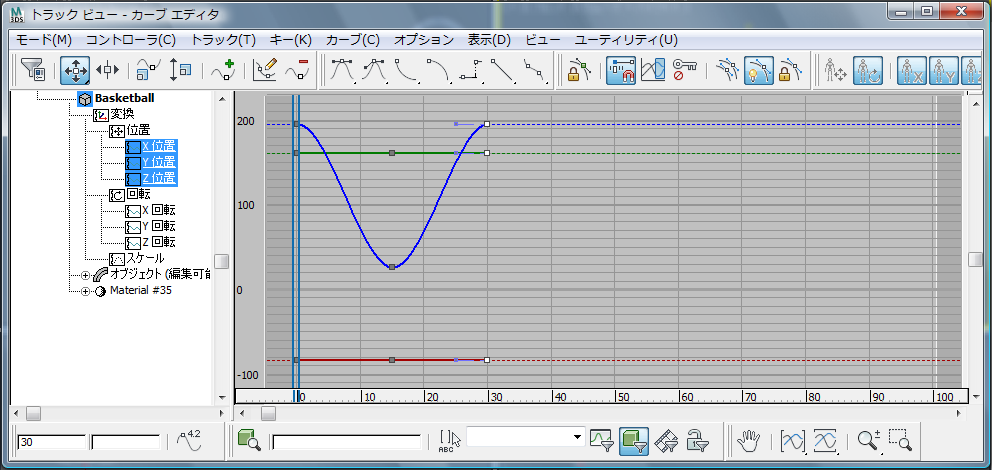Click the key time field showing 30
Image resolution: width=992 pixels, height=470 pixels.
point(52,442)
